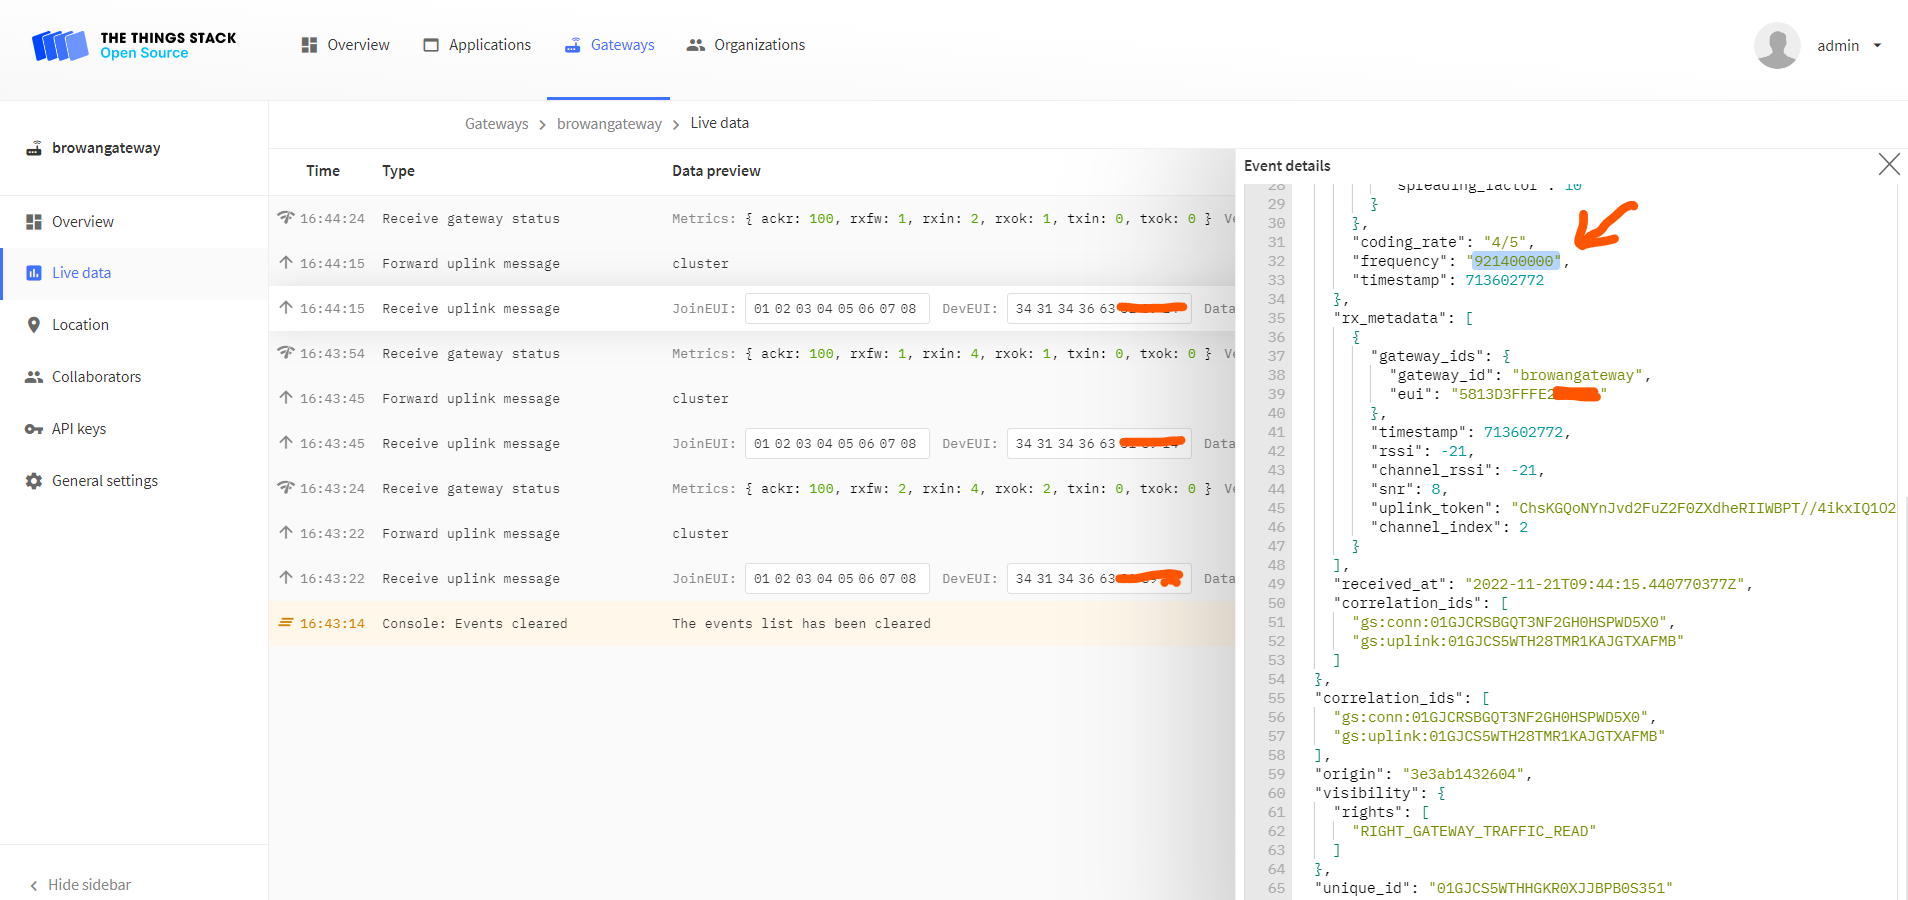The width and height of the screenshot is (1908, 900).
Task: Open the admin user dropdown arrow
Action: point(1877,46)
